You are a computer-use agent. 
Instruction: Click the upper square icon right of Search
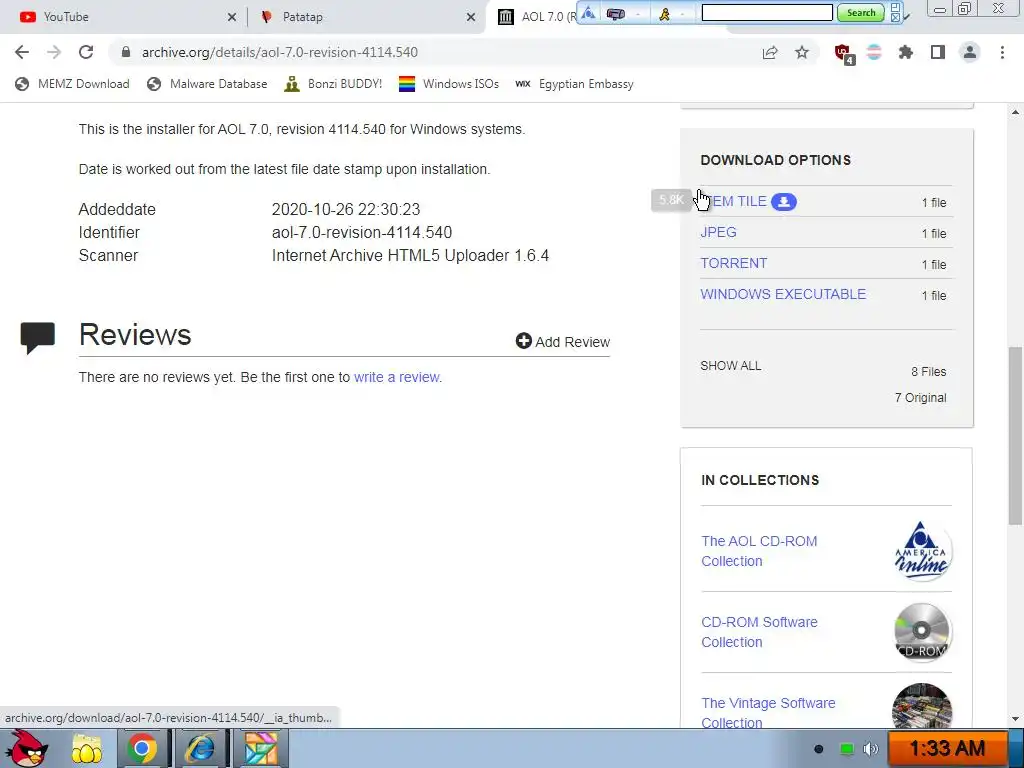pyautogui.click(x=895, y=7)
